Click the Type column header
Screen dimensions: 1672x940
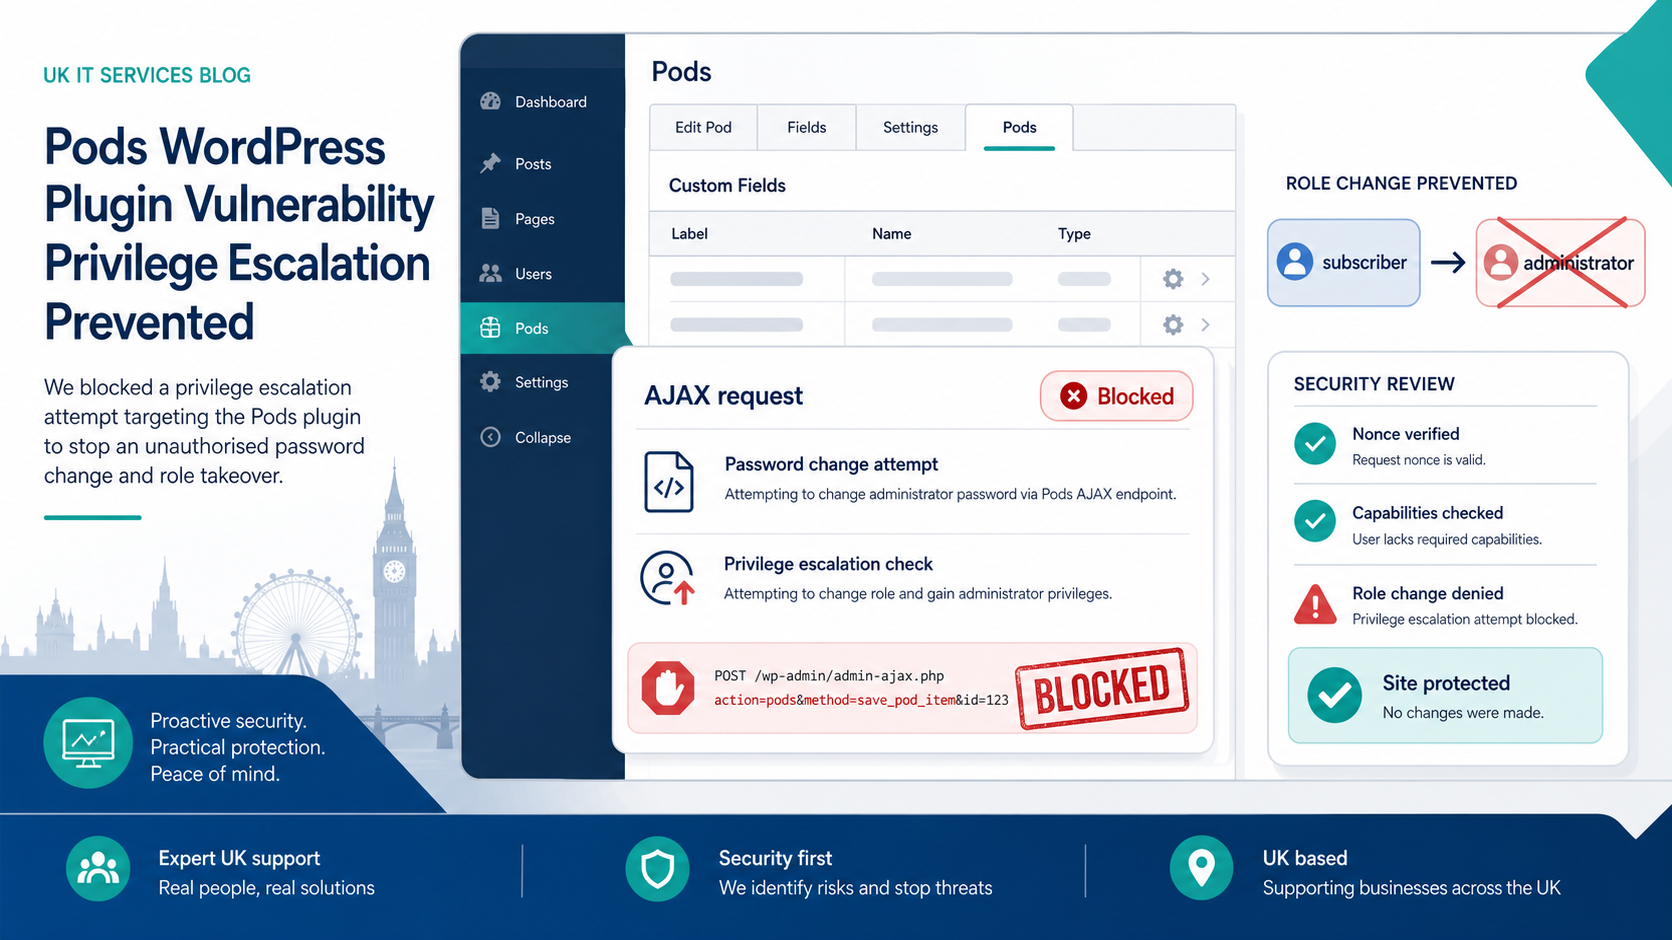click(x=1074, y=233)
